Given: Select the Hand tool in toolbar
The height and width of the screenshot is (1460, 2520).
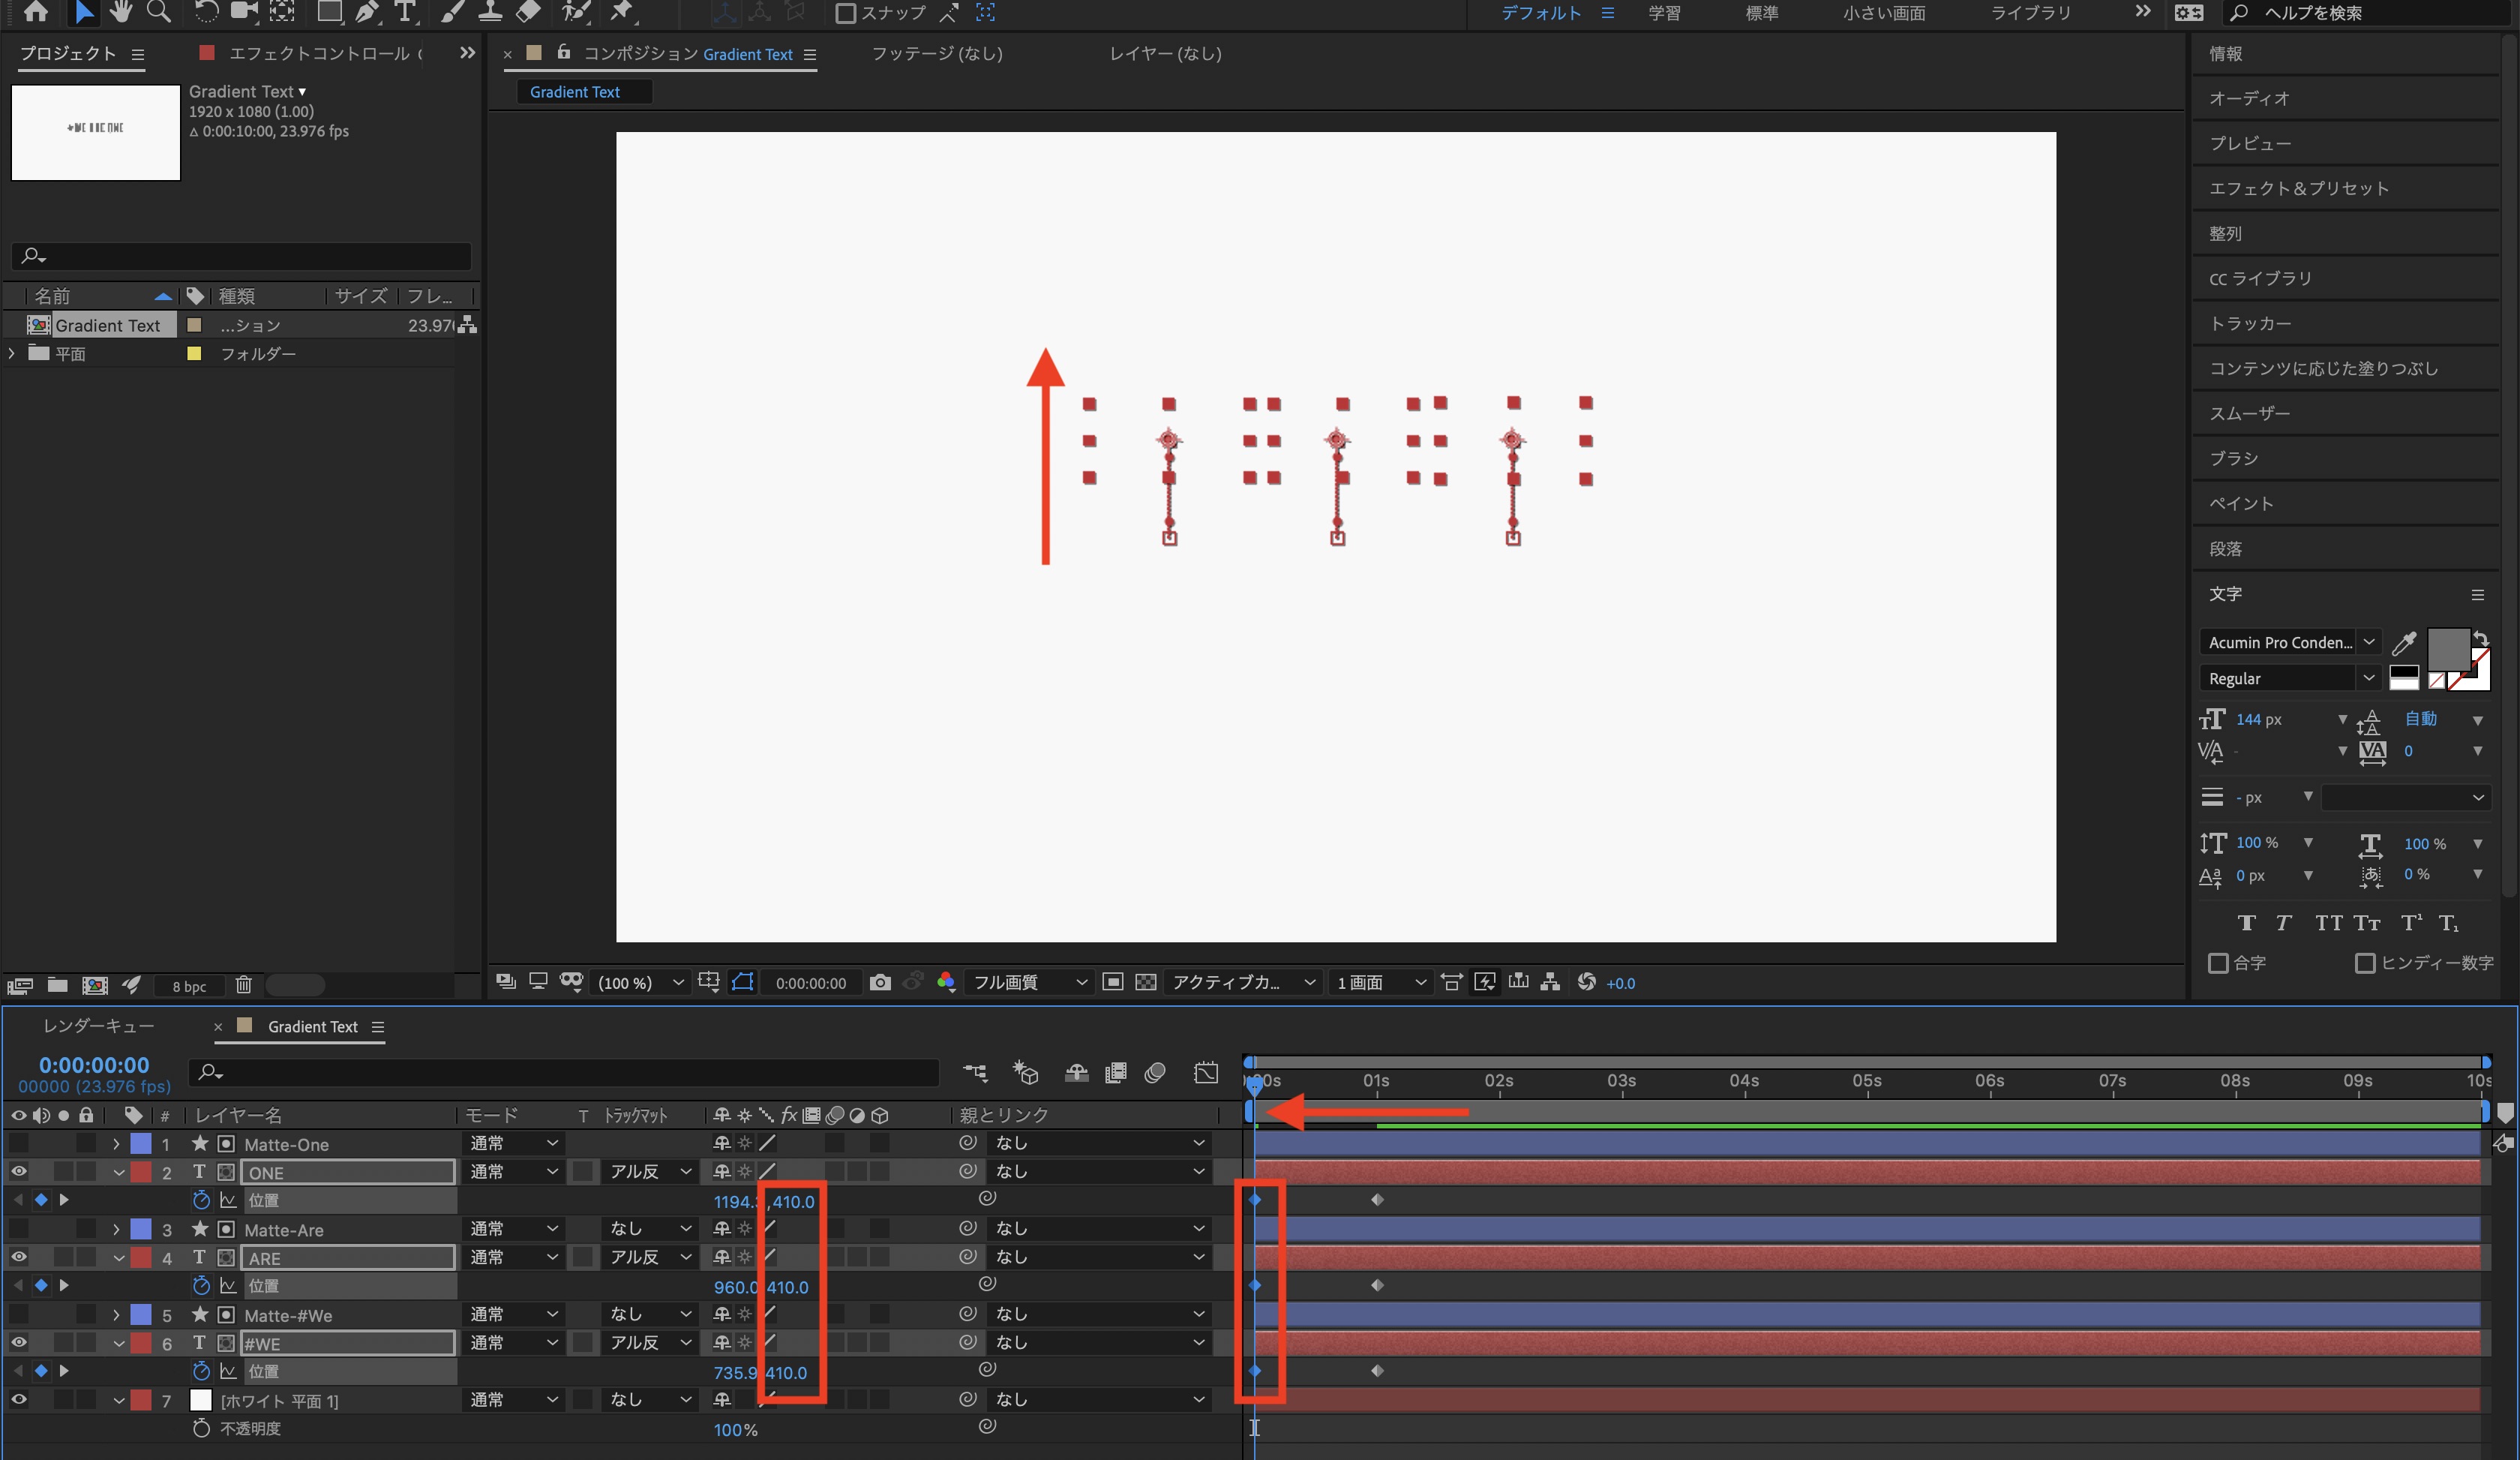Looking at the screenshot, I should 121,12.
